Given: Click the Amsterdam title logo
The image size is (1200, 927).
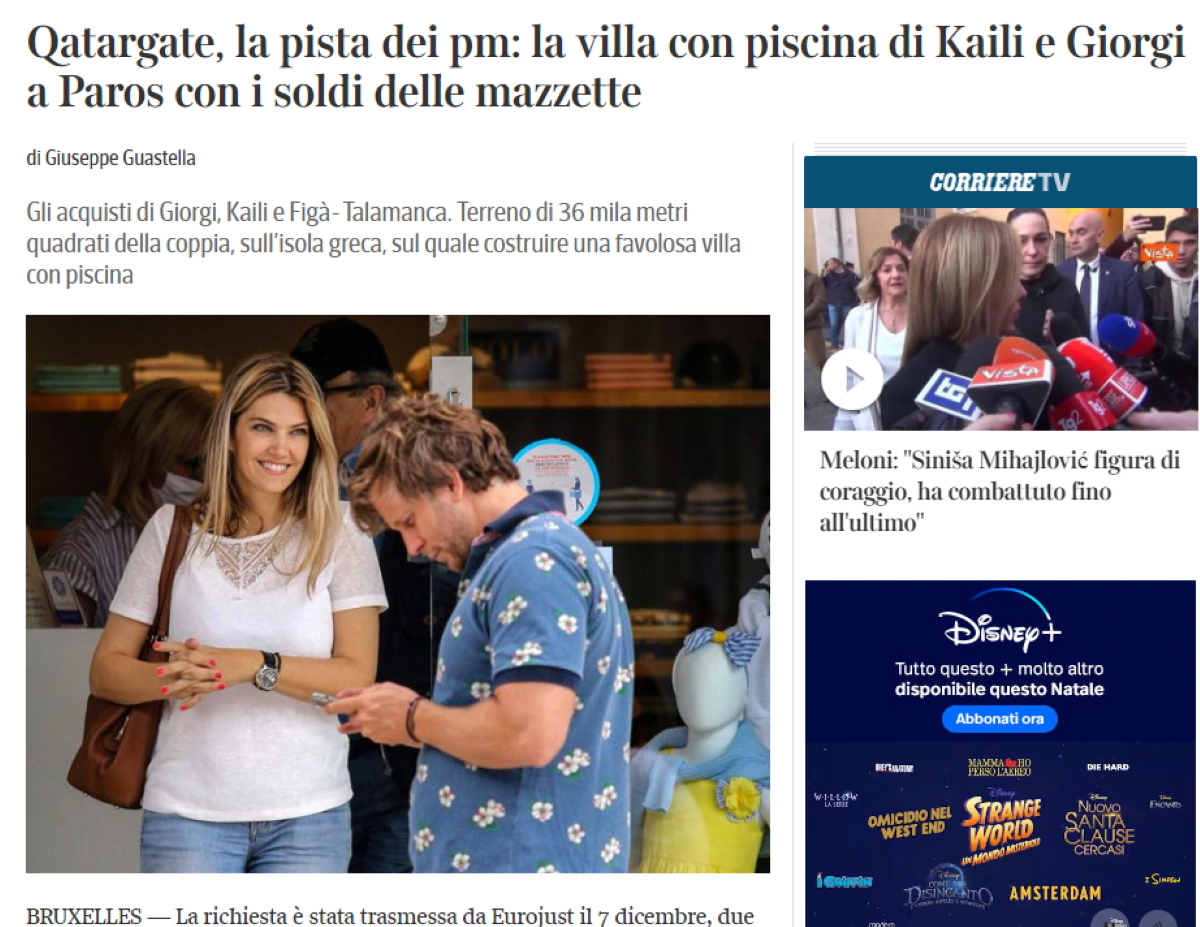Looking at the screenshot, I should 1055,893.
